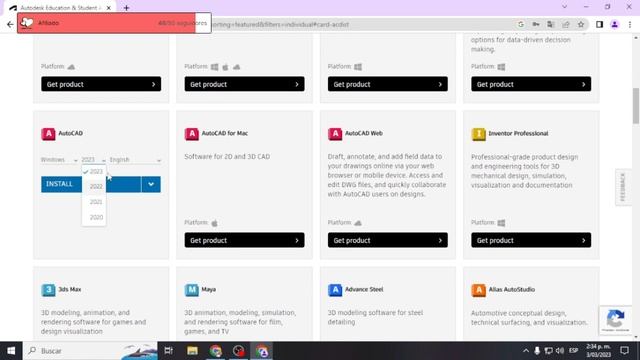Get product for AutoCAD Web
This screenshot has height=360, width=640.
387,240
